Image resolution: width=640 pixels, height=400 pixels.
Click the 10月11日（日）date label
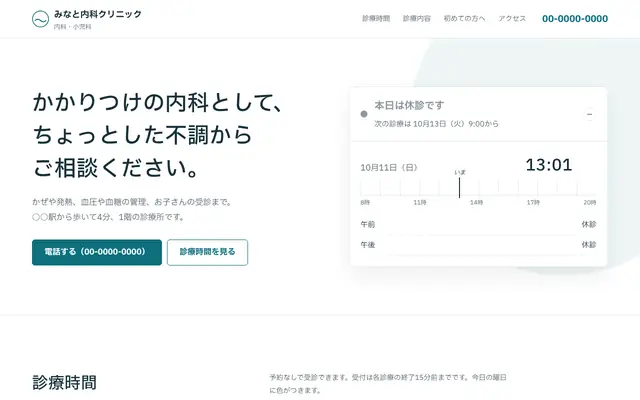point(389,167)
